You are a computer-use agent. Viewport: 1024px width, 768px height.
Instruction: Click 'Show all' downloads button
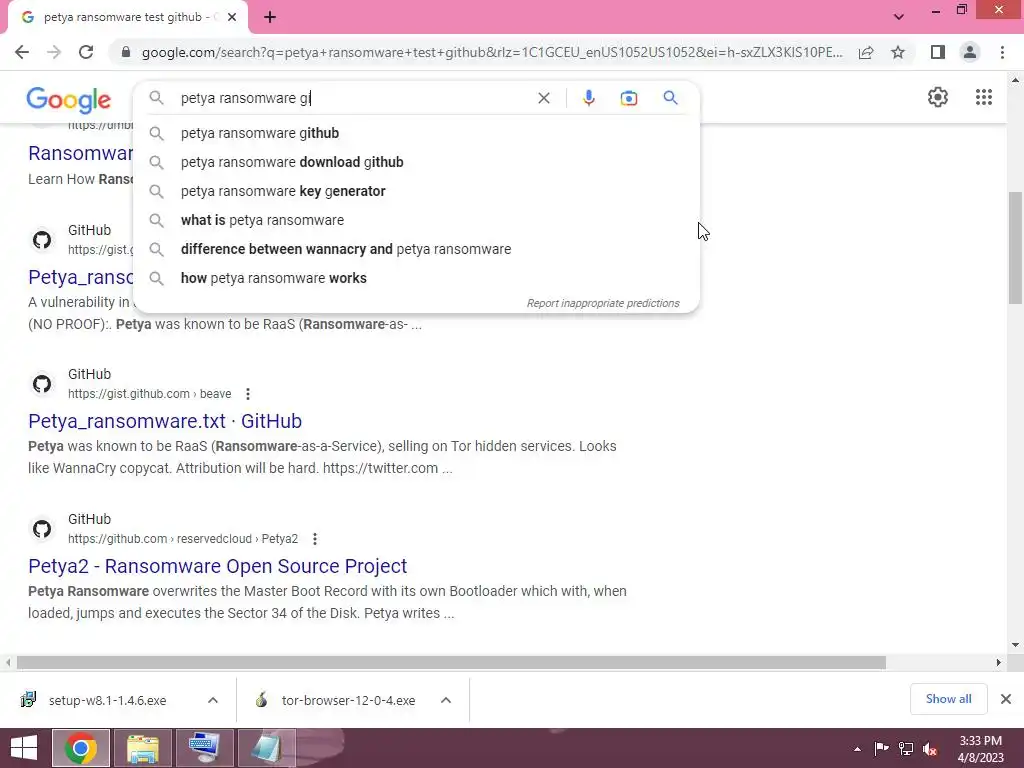[x=948, y=699]
